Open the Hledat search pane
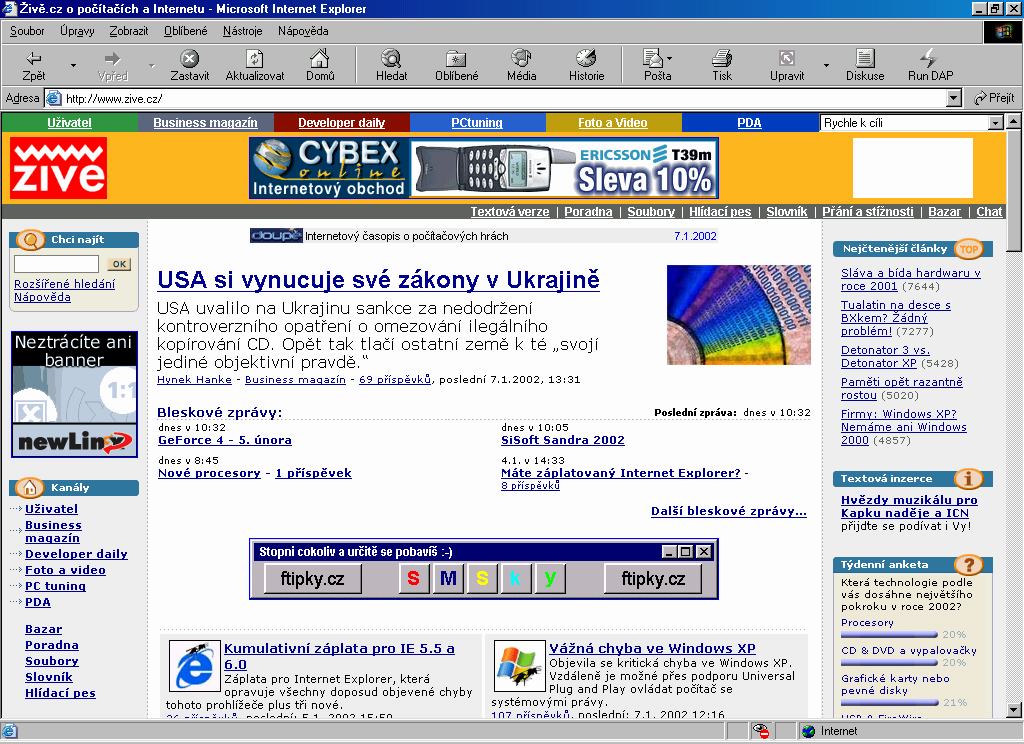 391,65
